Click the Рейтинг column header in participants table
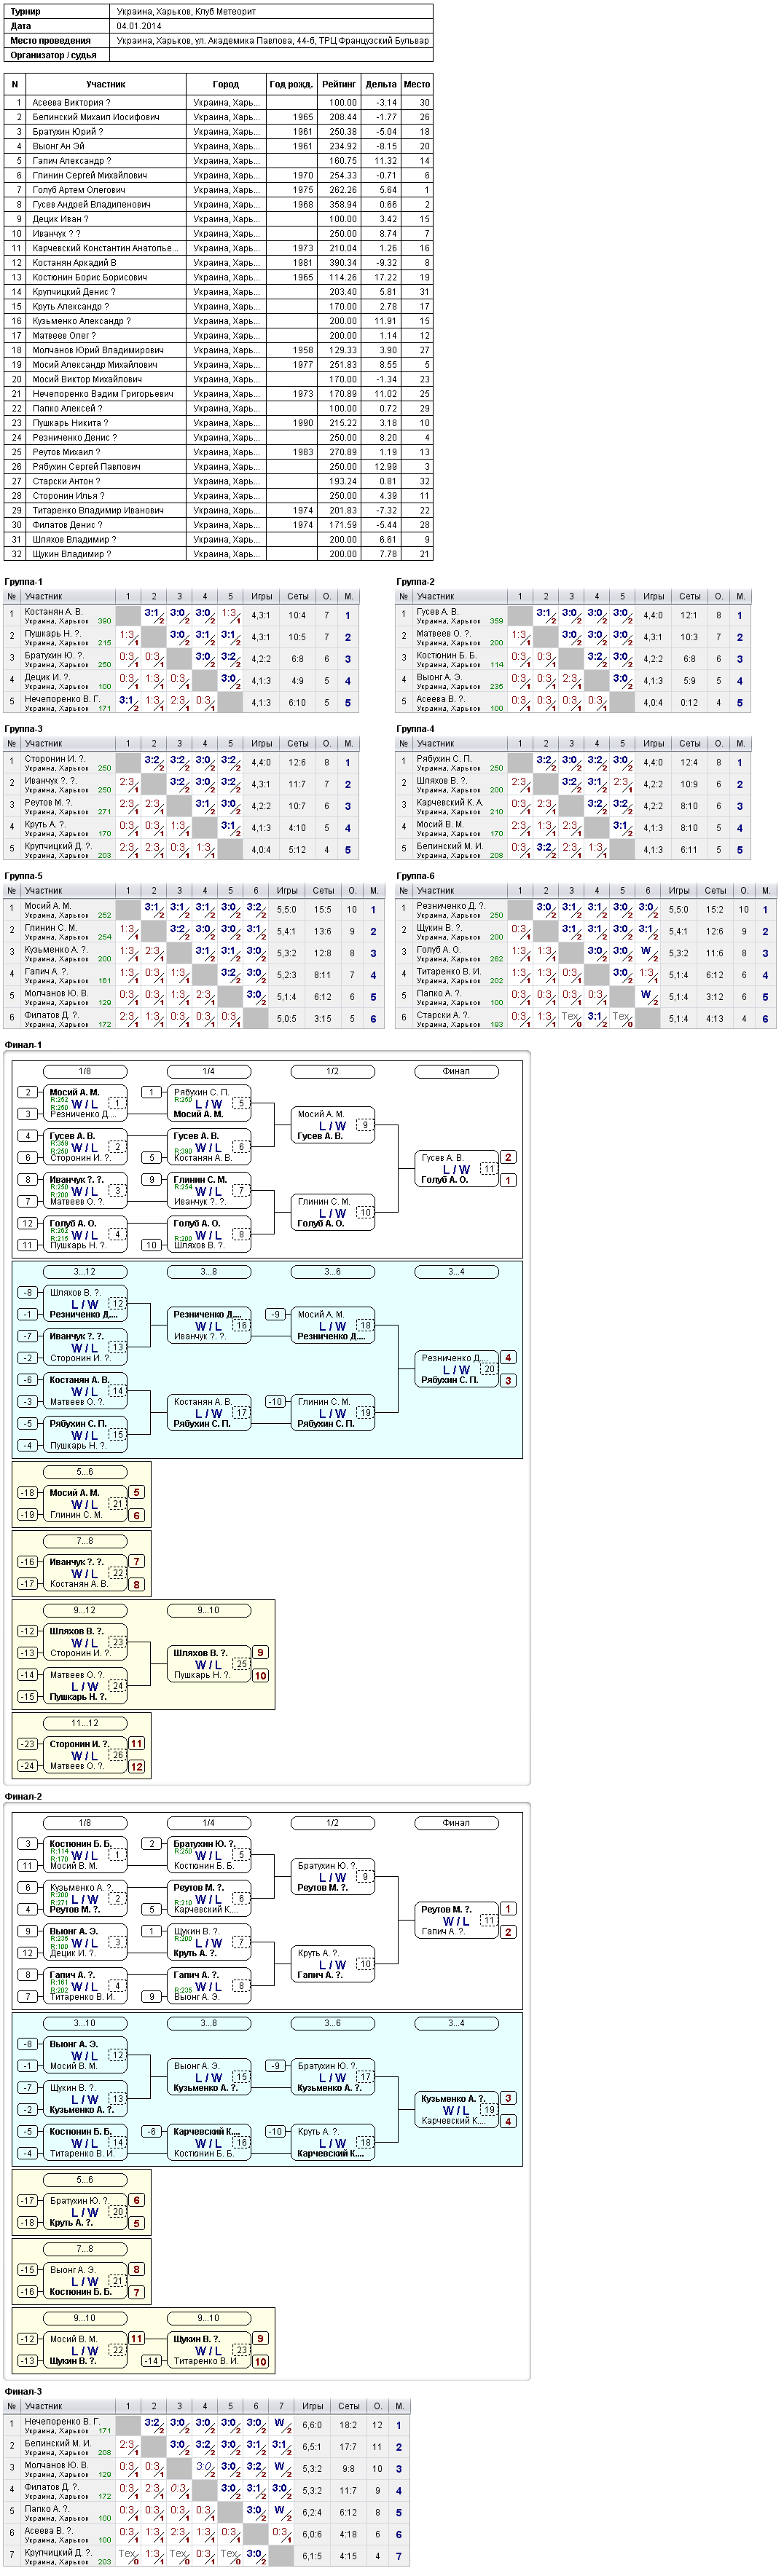This screenshot has height=2576, width=784. coord(339,84)
